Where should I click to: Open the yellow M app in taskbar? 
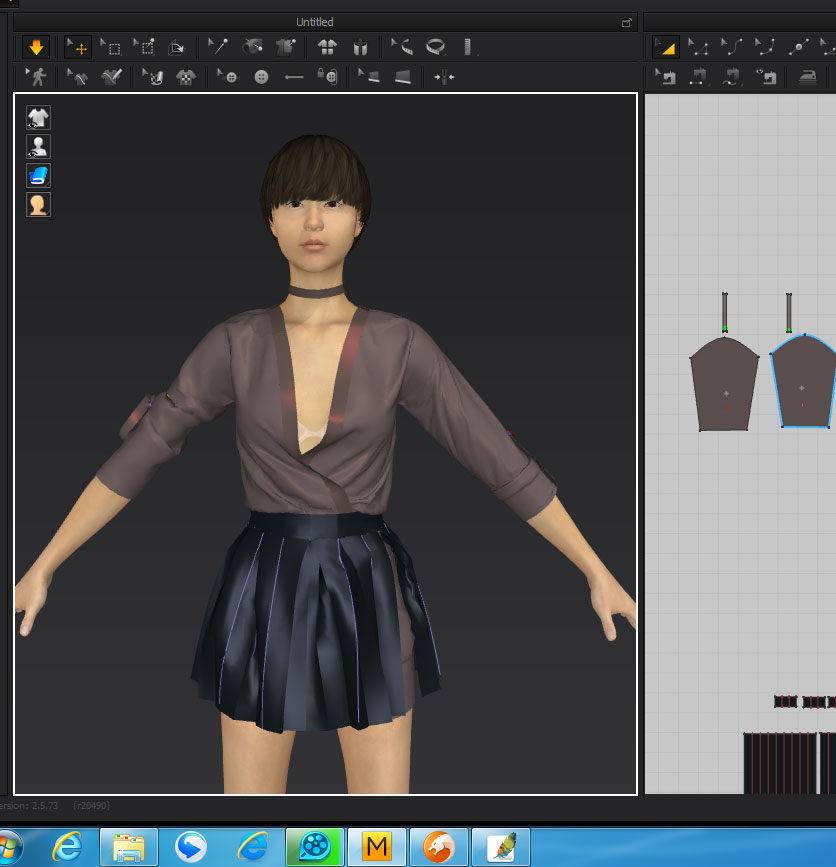(x=377, y=847)
